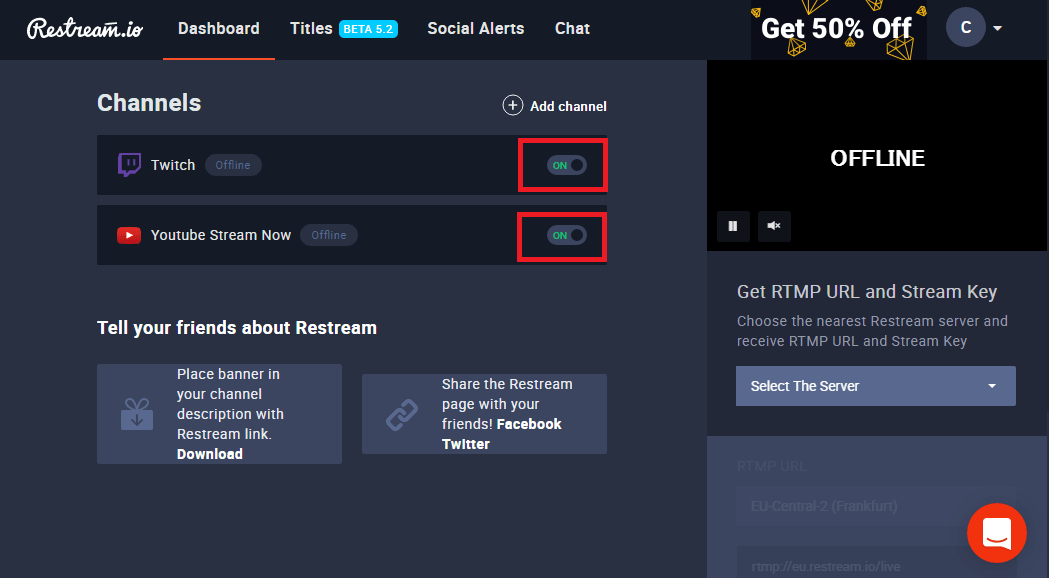Share Restream via the Twitter link

466,444
